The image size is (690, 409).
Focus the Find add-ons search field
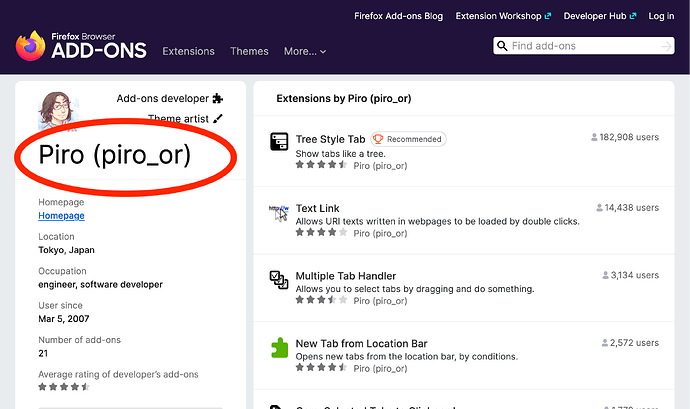click(584, 46)
